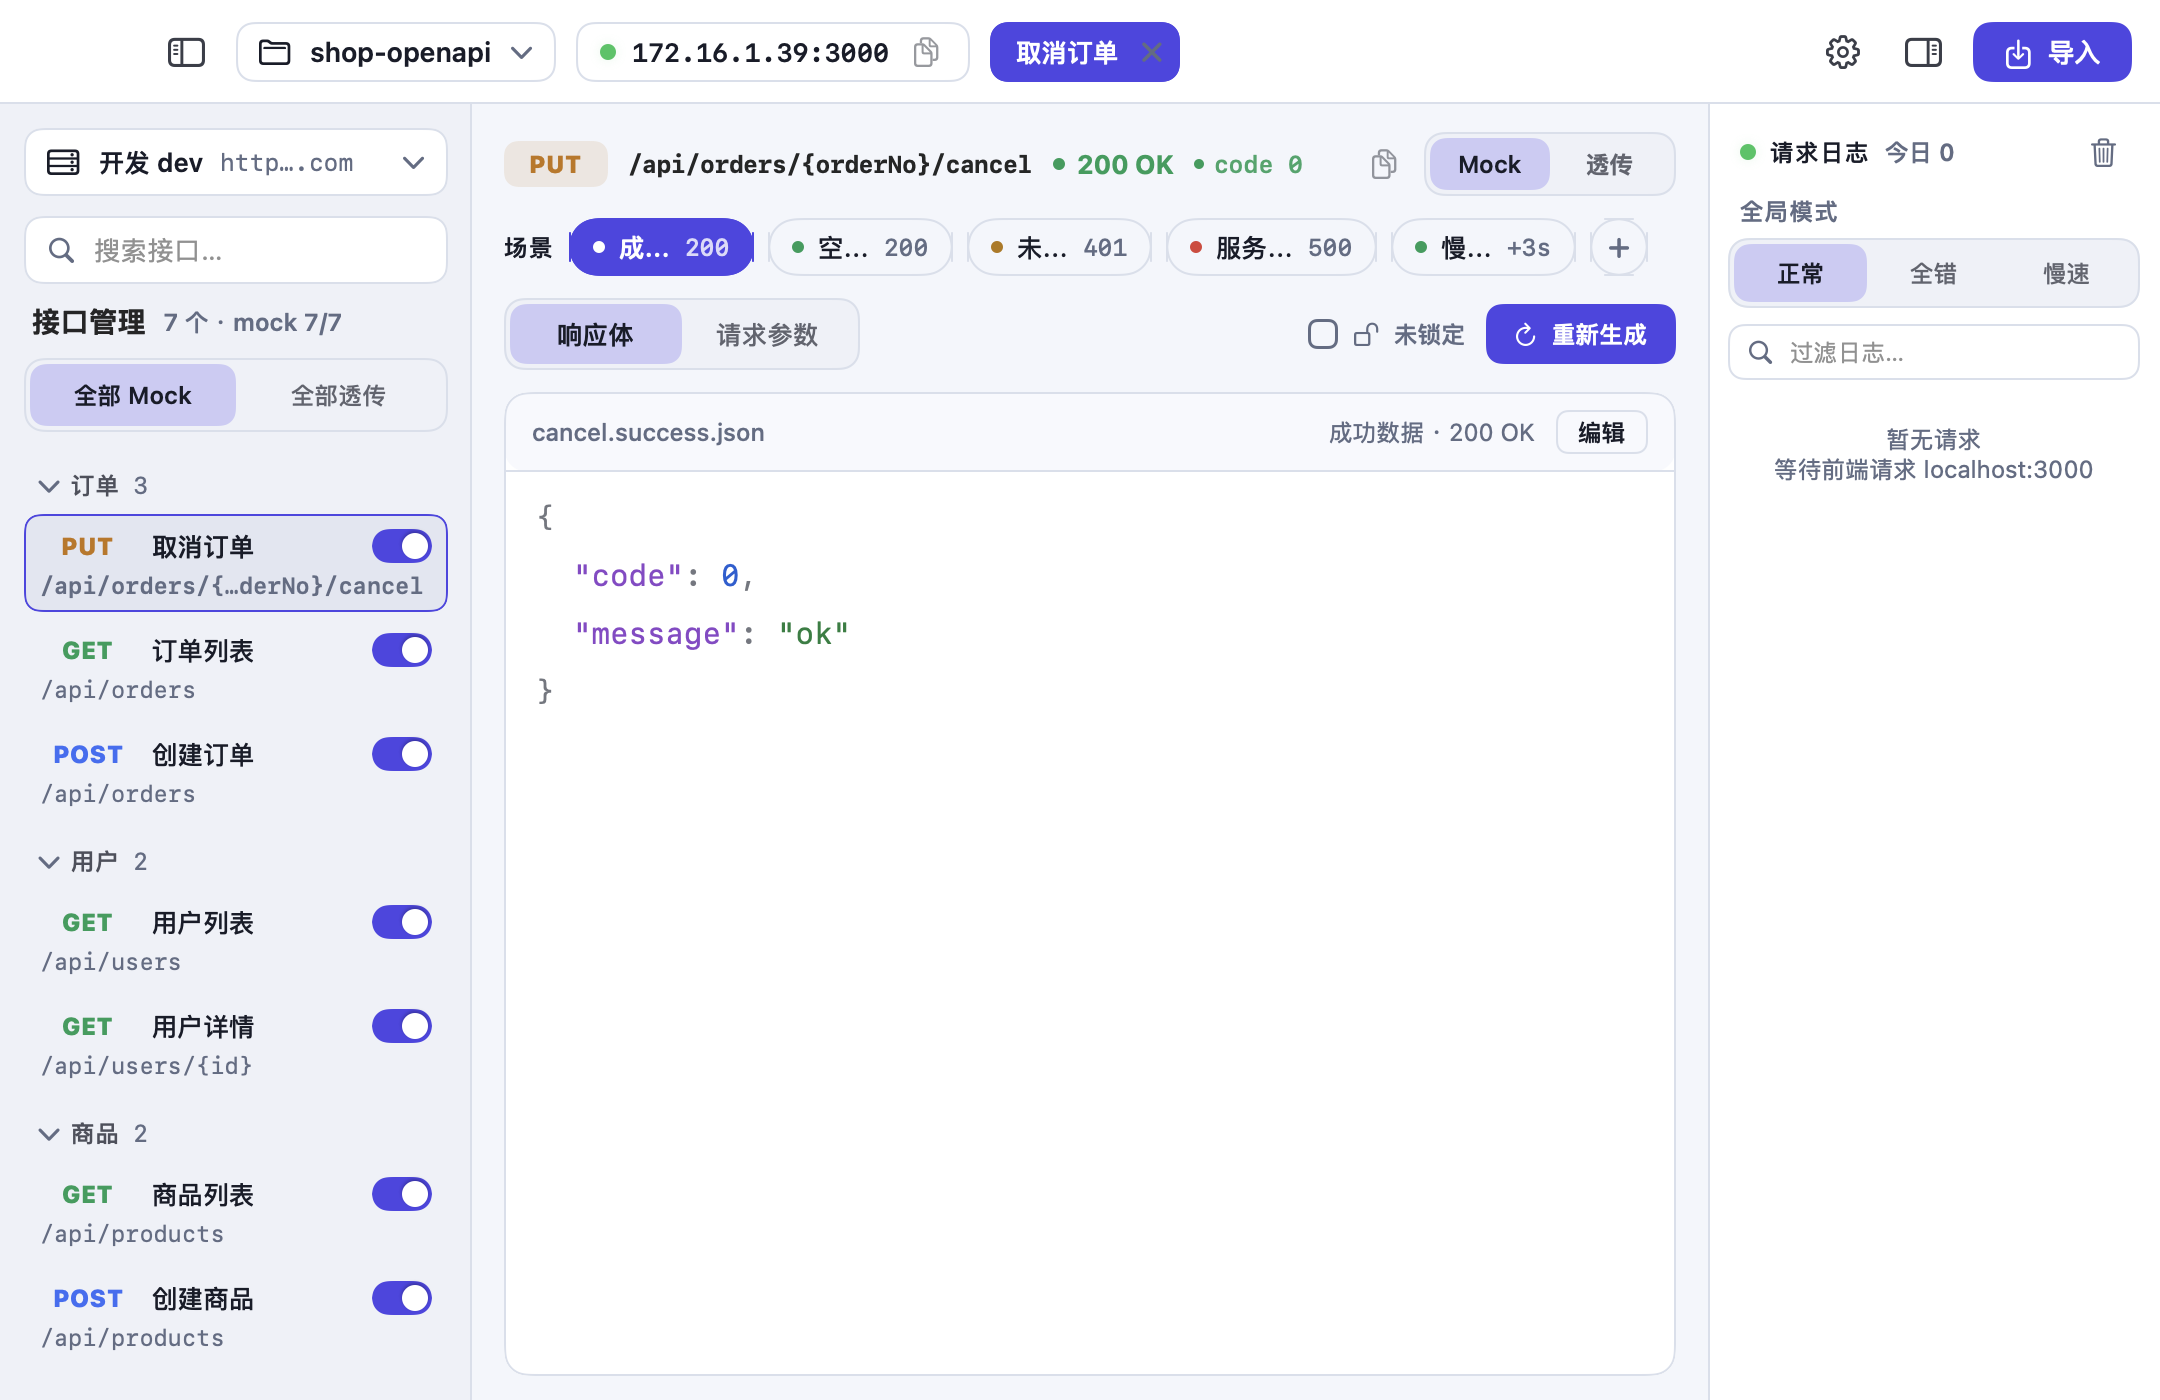Viewport: 2160px width, 1400px height.
Task: Focus the 过滤日志 filter field
Action: point(1933,352)
